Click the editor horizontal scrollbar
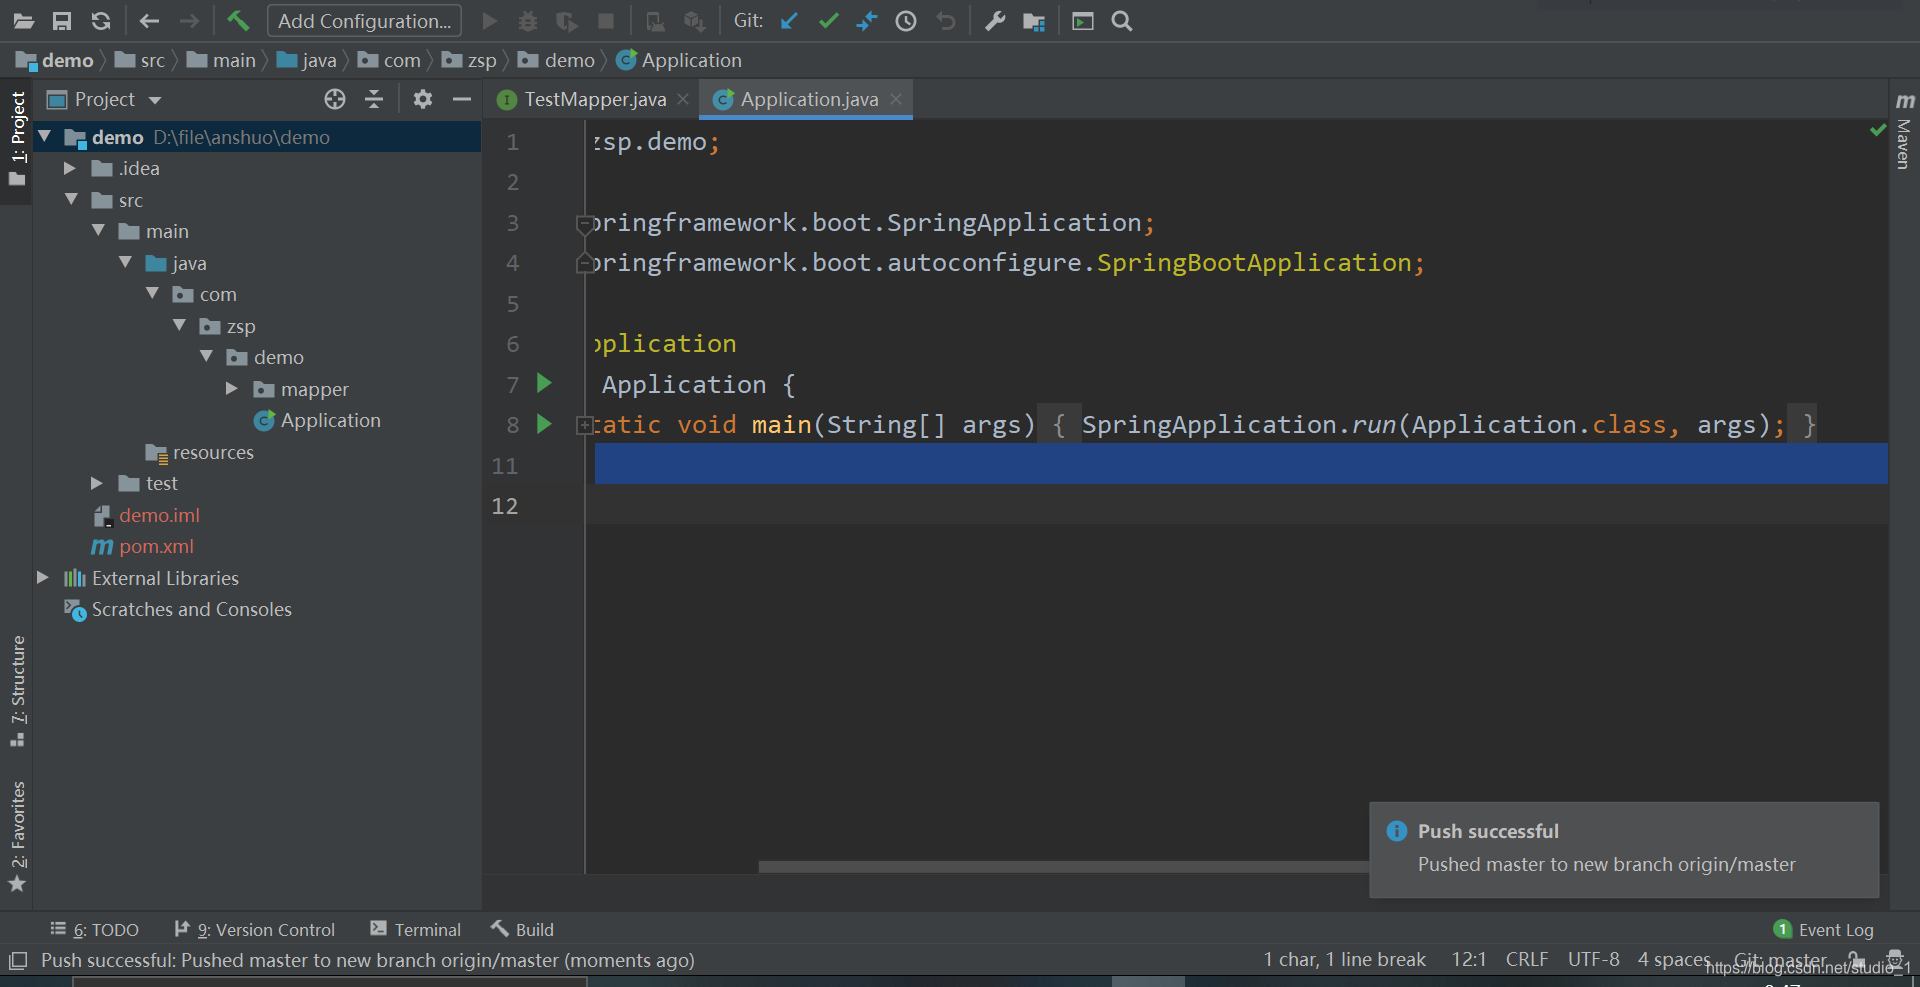Image resolution: width=1920 pixels, height=987 pixels. point(1064,867)
